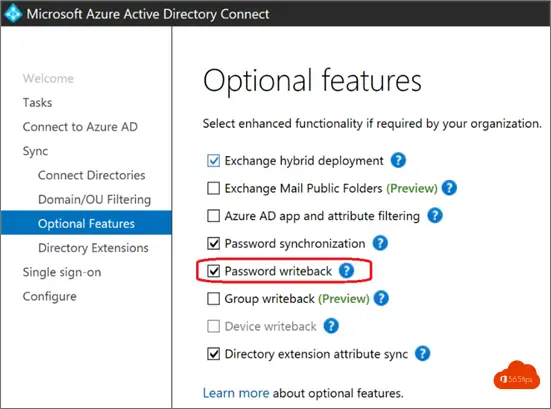Go to Domain/OU Filtering step

(x=94, y=200)
